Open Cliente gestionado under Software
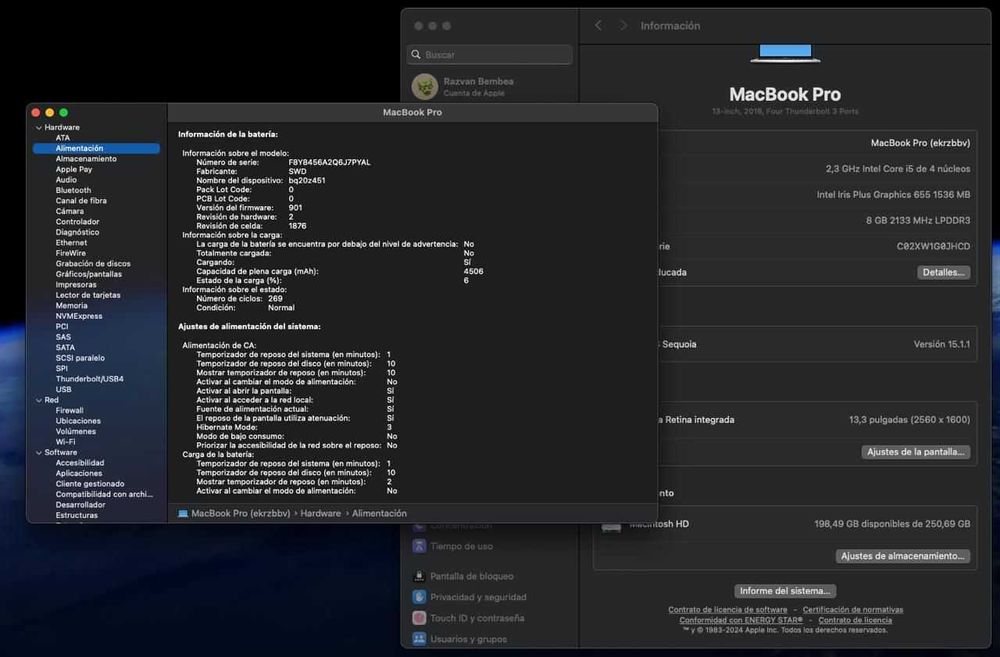1000x657 pixels. 90,484
